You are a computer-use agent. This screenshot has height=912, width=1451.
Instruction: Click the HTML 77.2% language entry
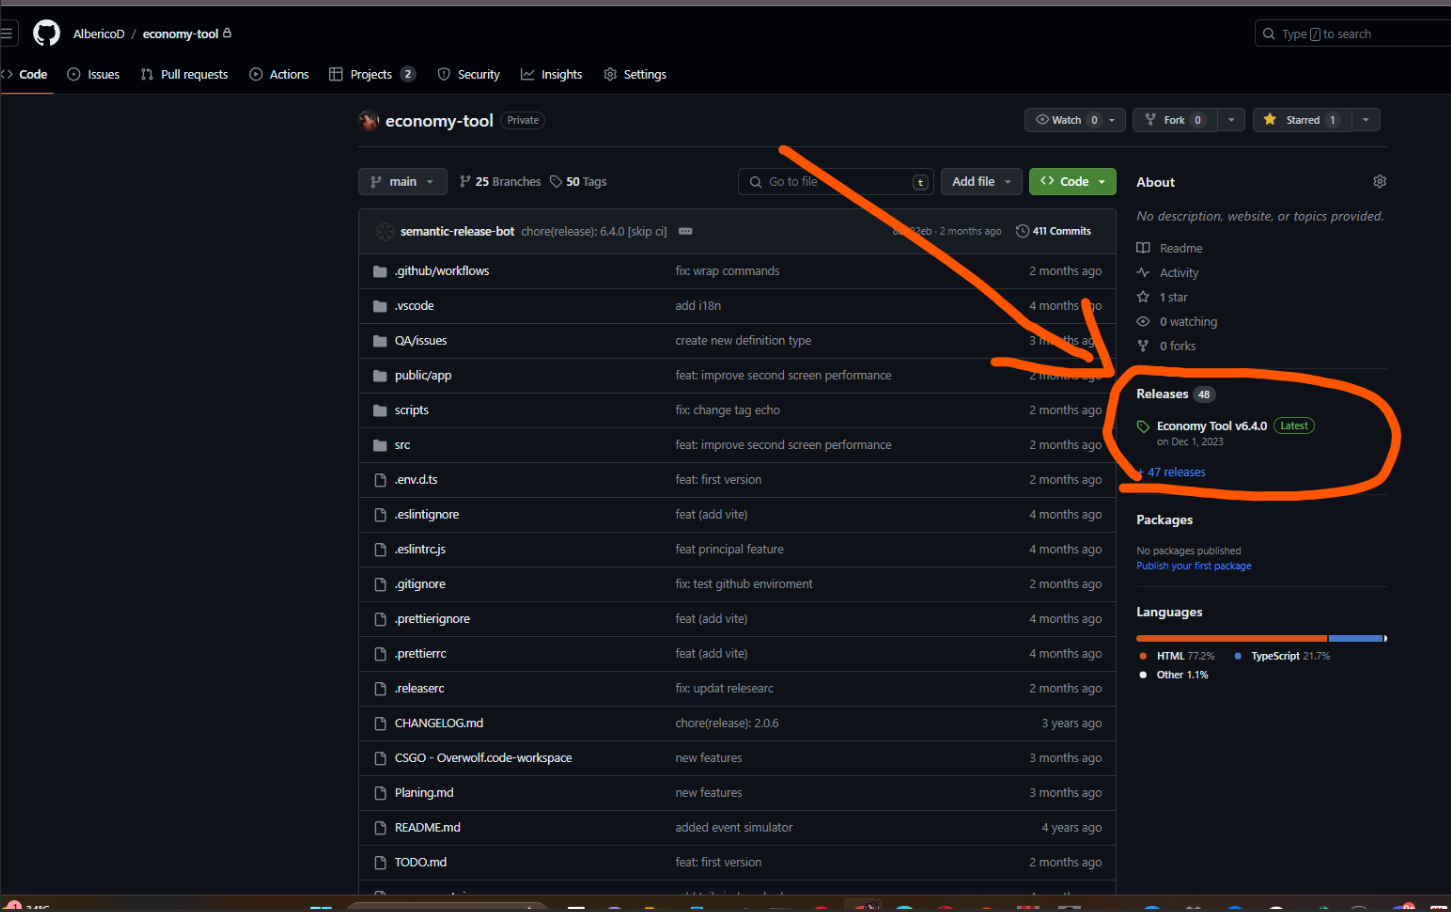point(1177,656)
